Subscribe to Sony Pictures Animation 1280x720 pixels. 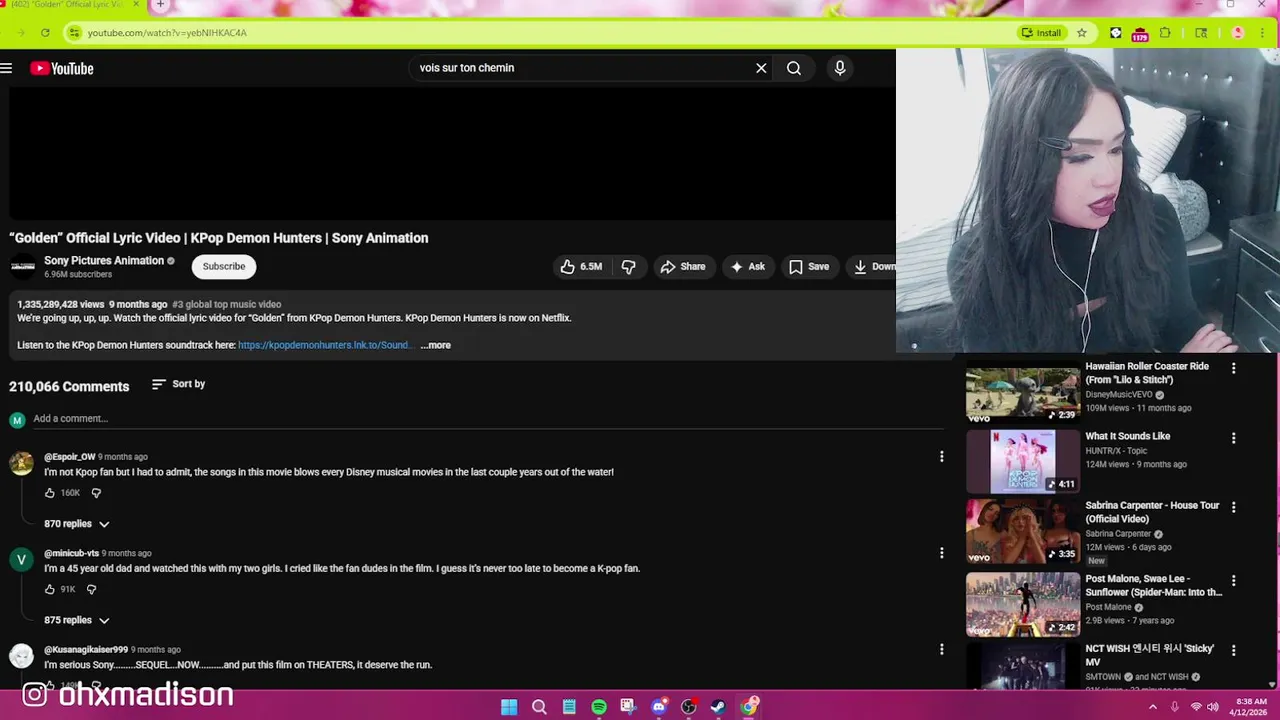point(224,266)
